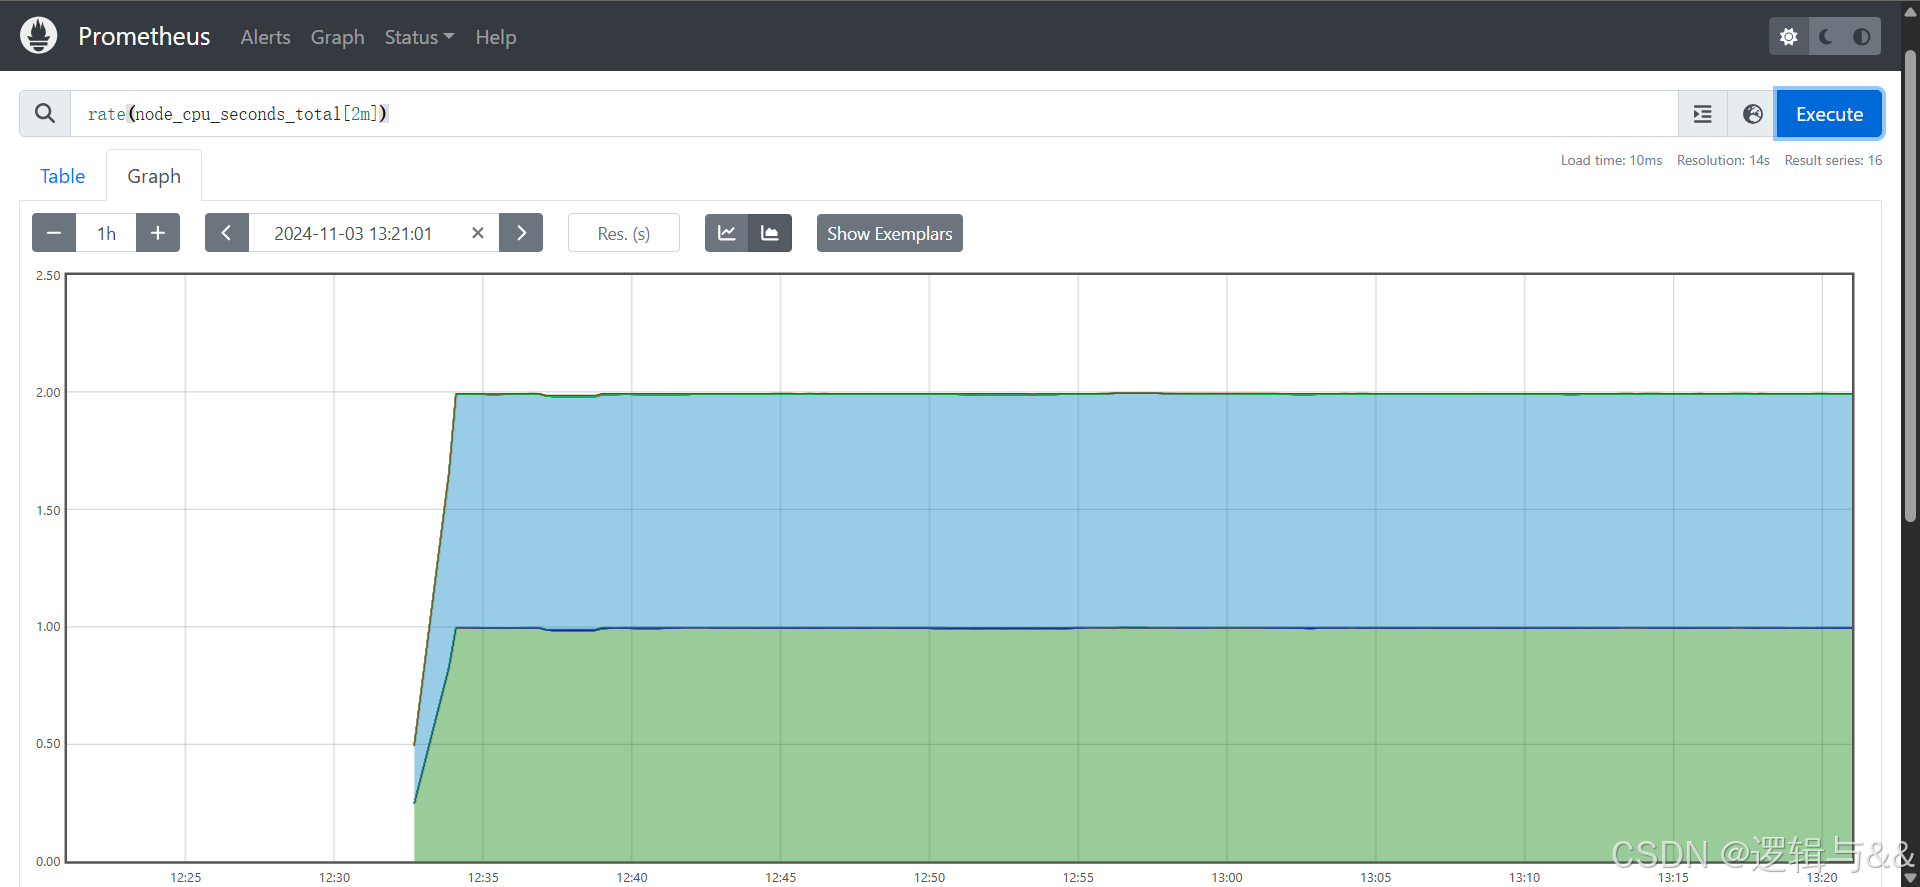Viewport: 1920px width, 887px height.
Task: Click the 2.00 y-axis label
Action: click(x=48, y=392)
